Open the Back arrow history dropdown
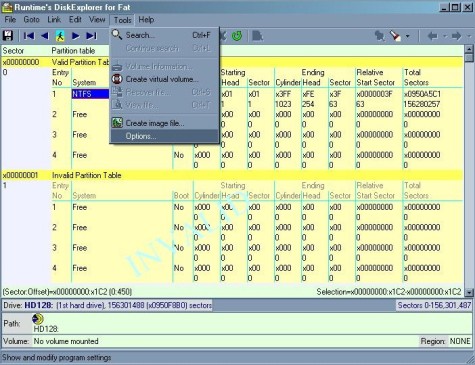 click(445, 36)
